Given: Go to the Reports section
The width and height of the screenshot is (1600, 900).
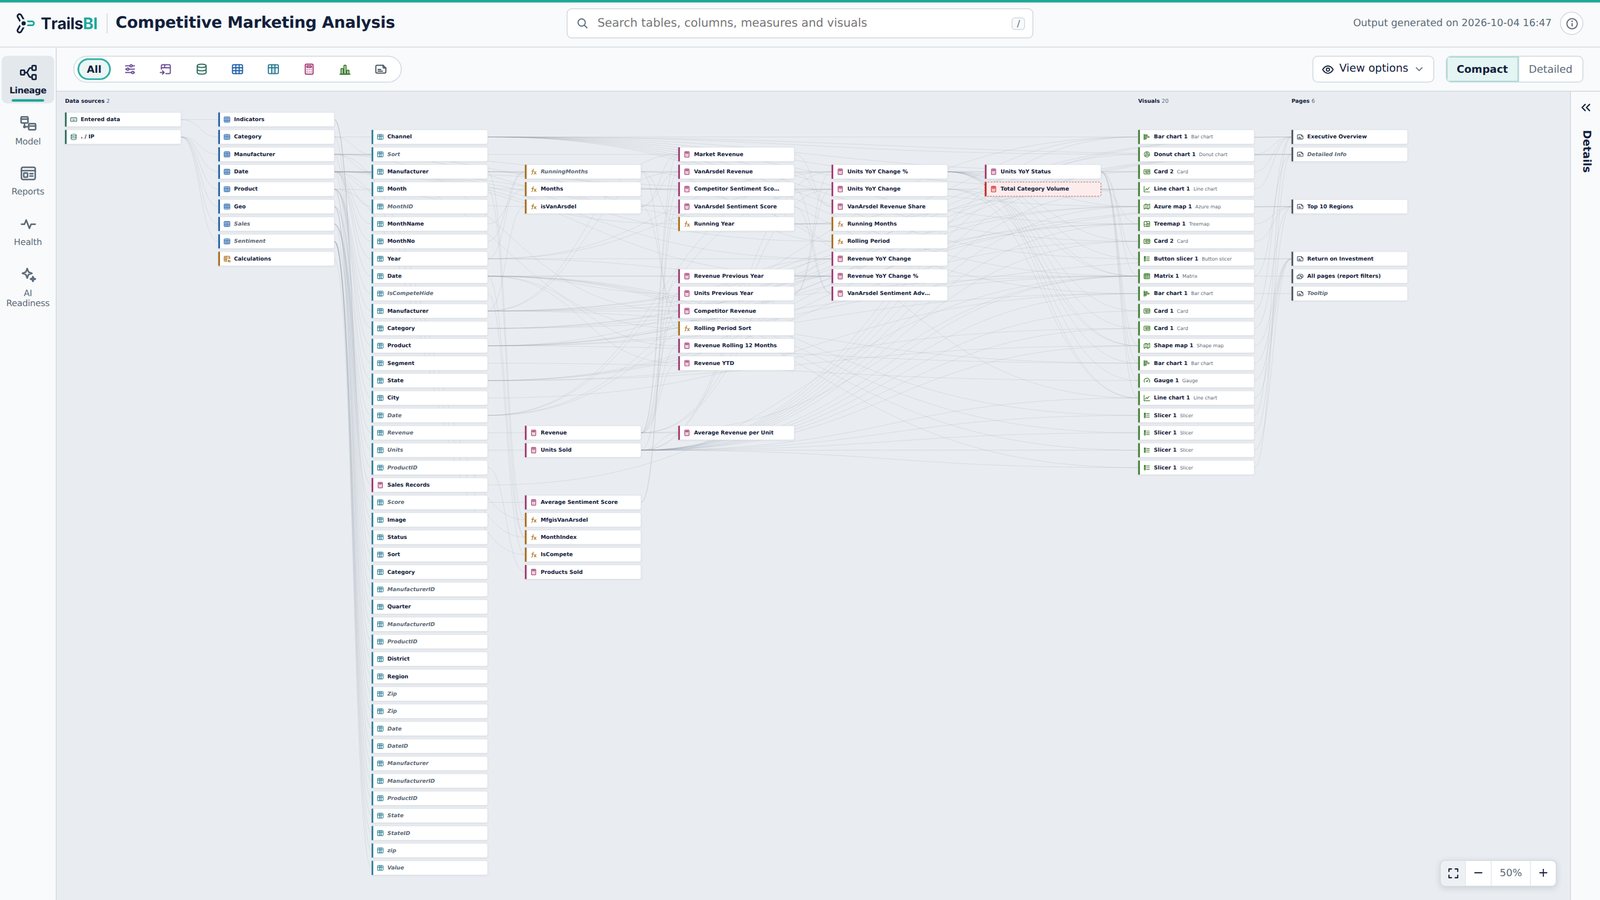Looking at the screenshot, I should (28, 181).
